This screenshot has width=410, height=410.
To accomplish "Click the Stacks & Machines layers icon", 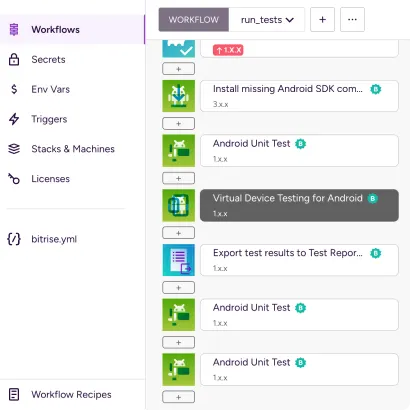I will coord(14,149).
